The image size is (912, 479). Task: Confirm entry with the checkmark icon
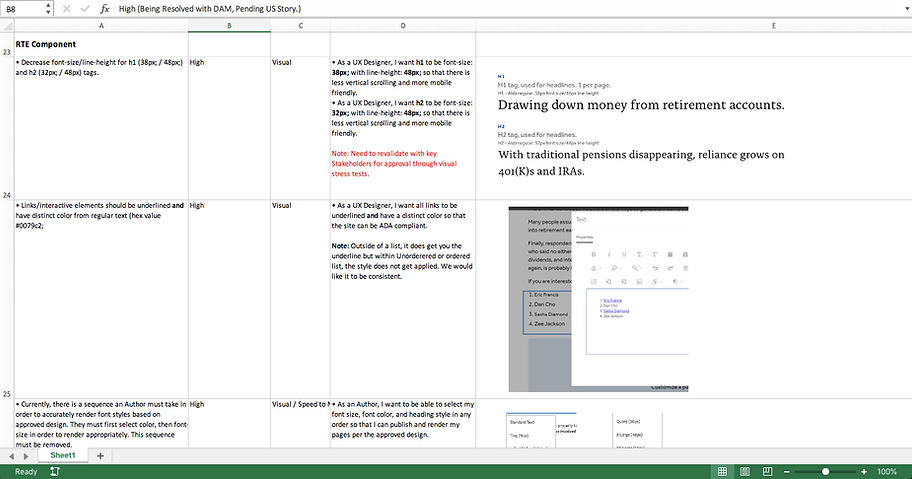[x=86, y=9]
